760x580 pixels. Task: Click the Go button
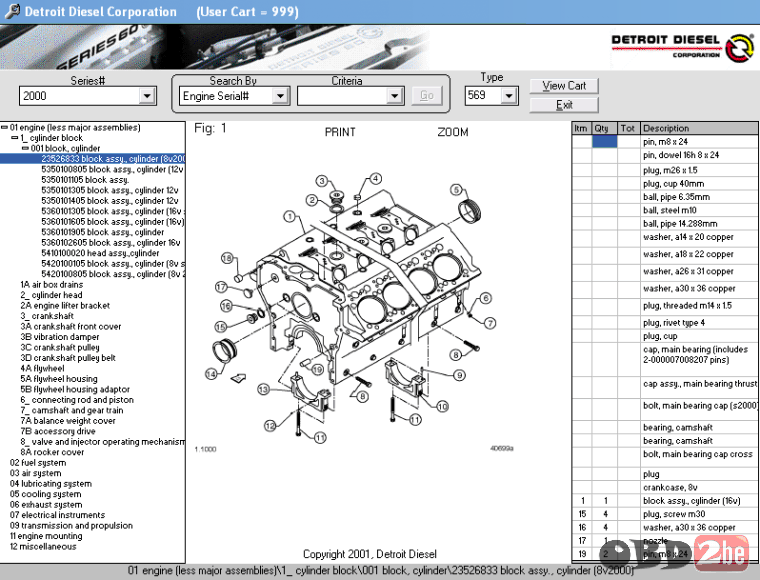click(x=427, y=95)
